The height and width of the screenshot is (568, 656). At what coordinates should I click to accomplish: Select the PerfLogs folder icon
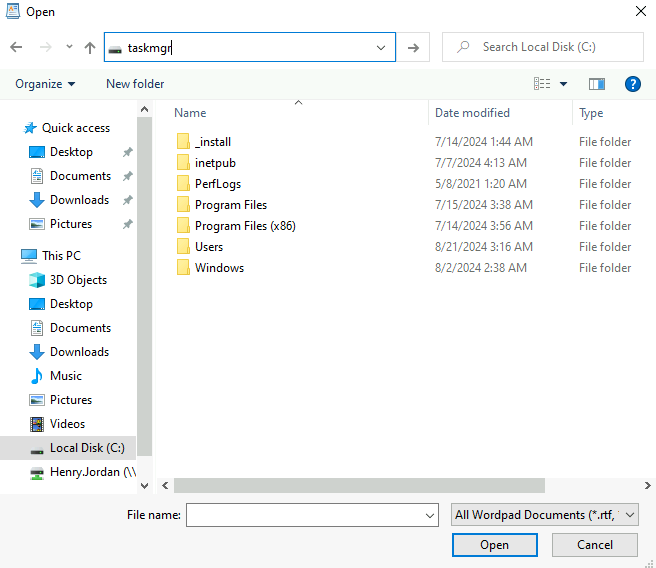tap(183, 184)
